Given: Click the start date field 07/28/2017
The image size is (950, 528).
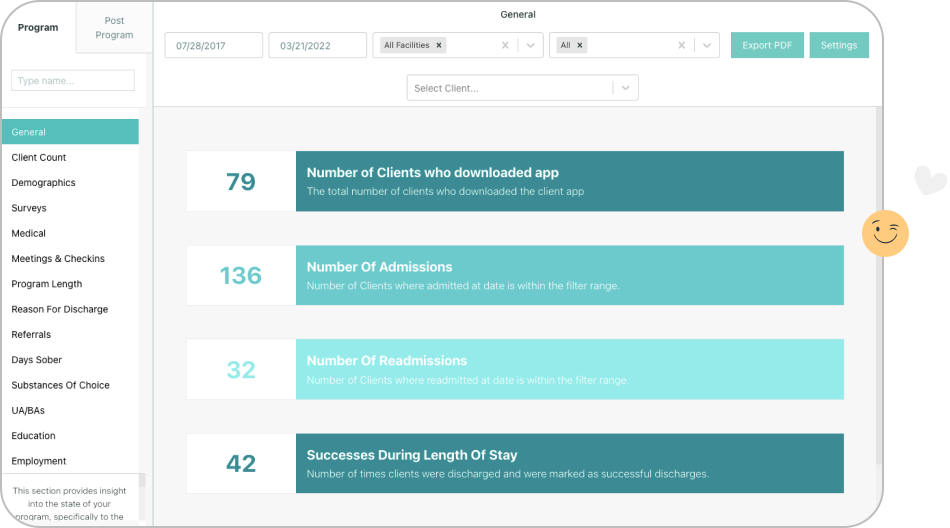Looking at the screenshot, I should click(214, 46).
